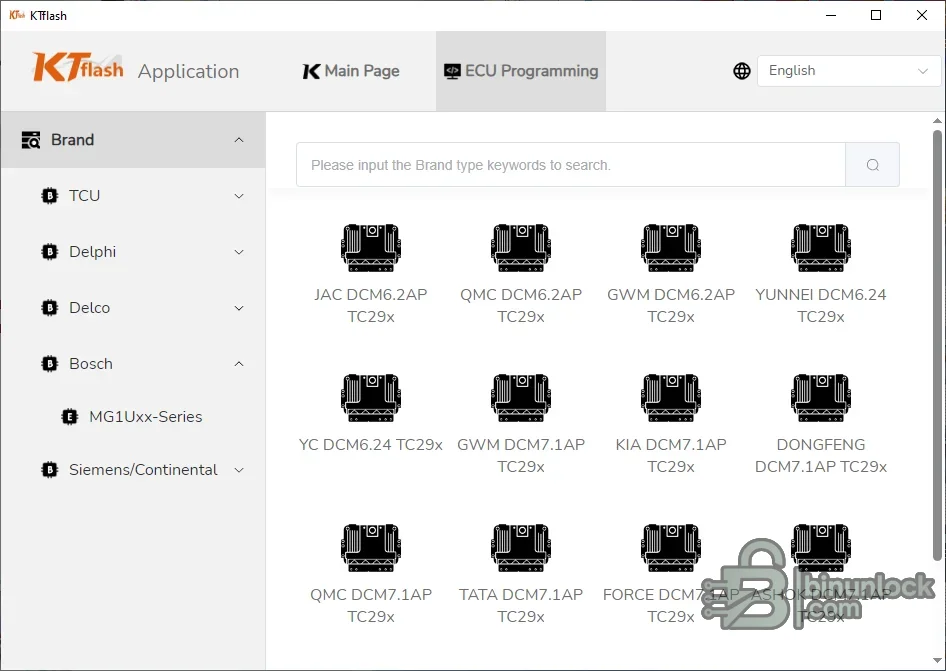Click the Brand search icon in sidebar
946x671 pixels.
coord(31,140)
